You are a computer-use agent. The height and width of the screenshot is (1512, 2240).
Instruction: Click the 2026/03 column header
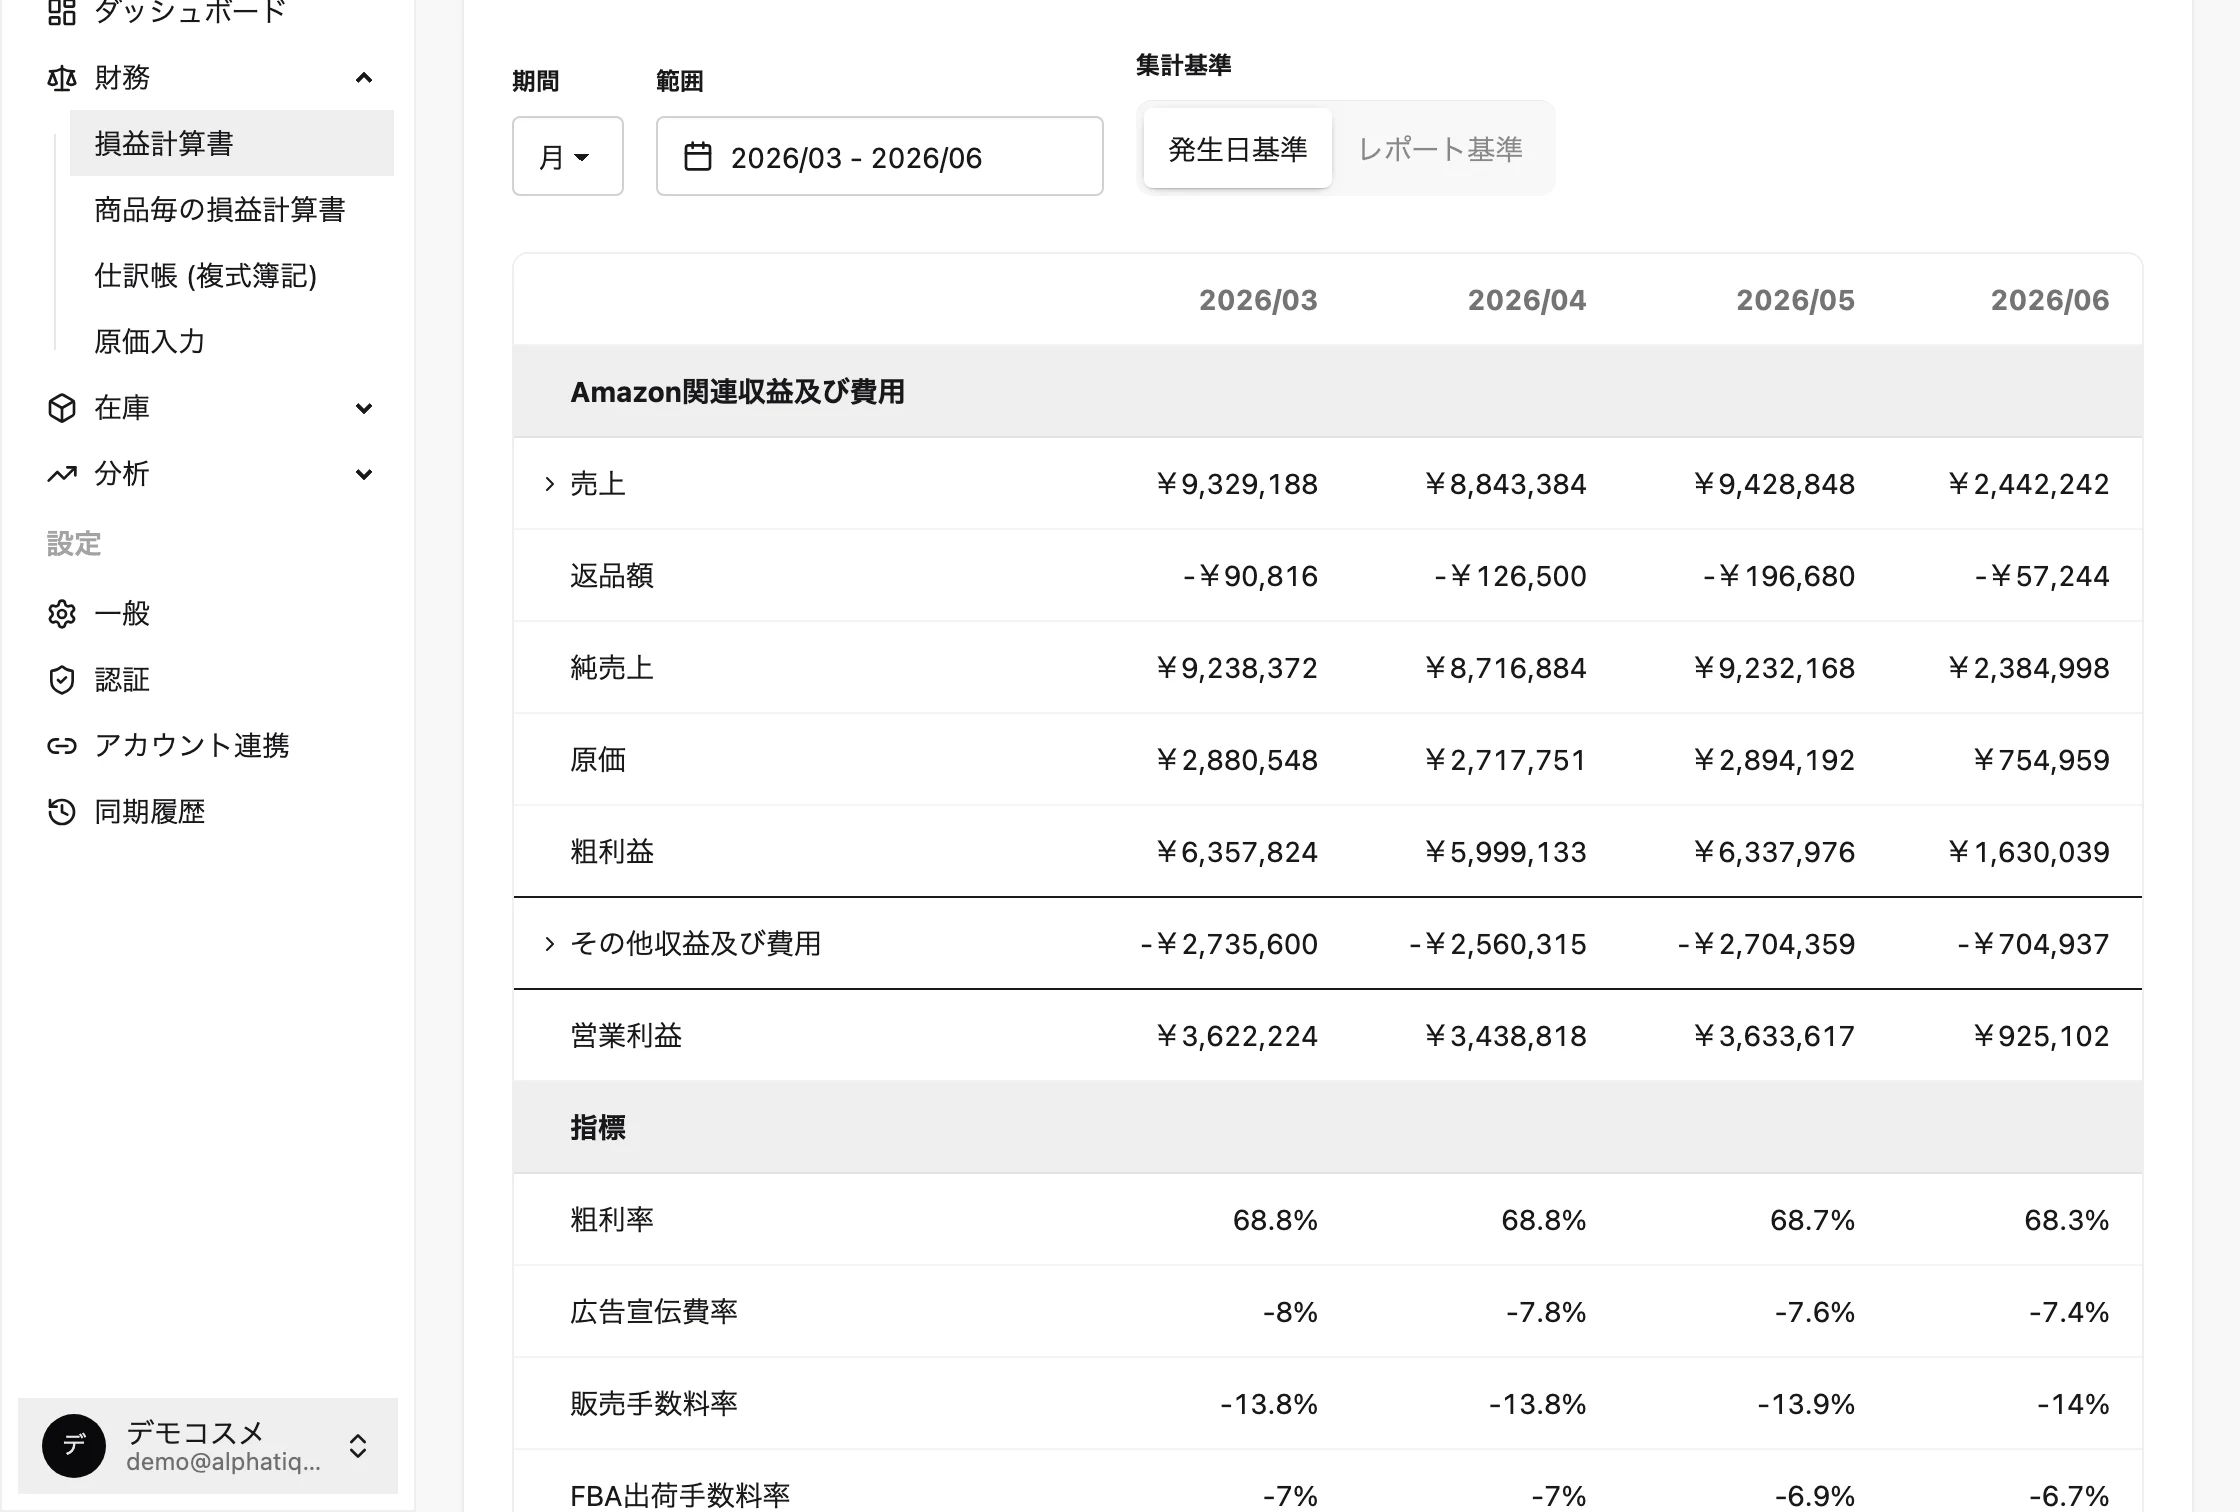tap(1258, 300)
